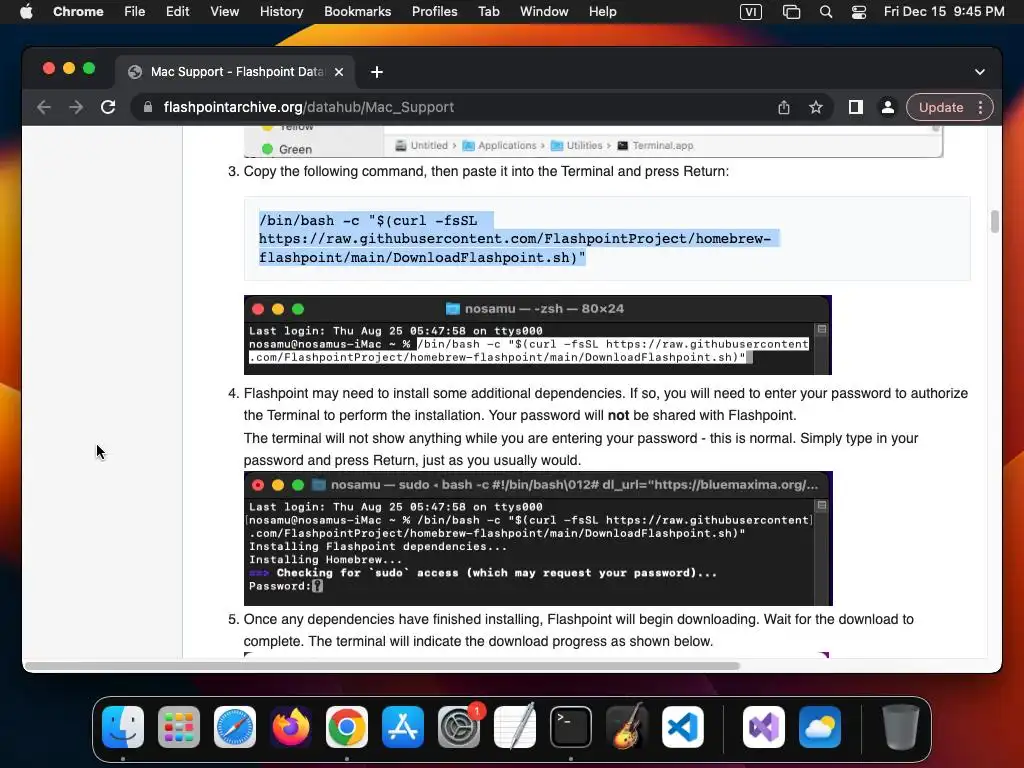This screenshot has width=1024, height=768.
Task: Share this page via share icon
Action: click(784, 107)
